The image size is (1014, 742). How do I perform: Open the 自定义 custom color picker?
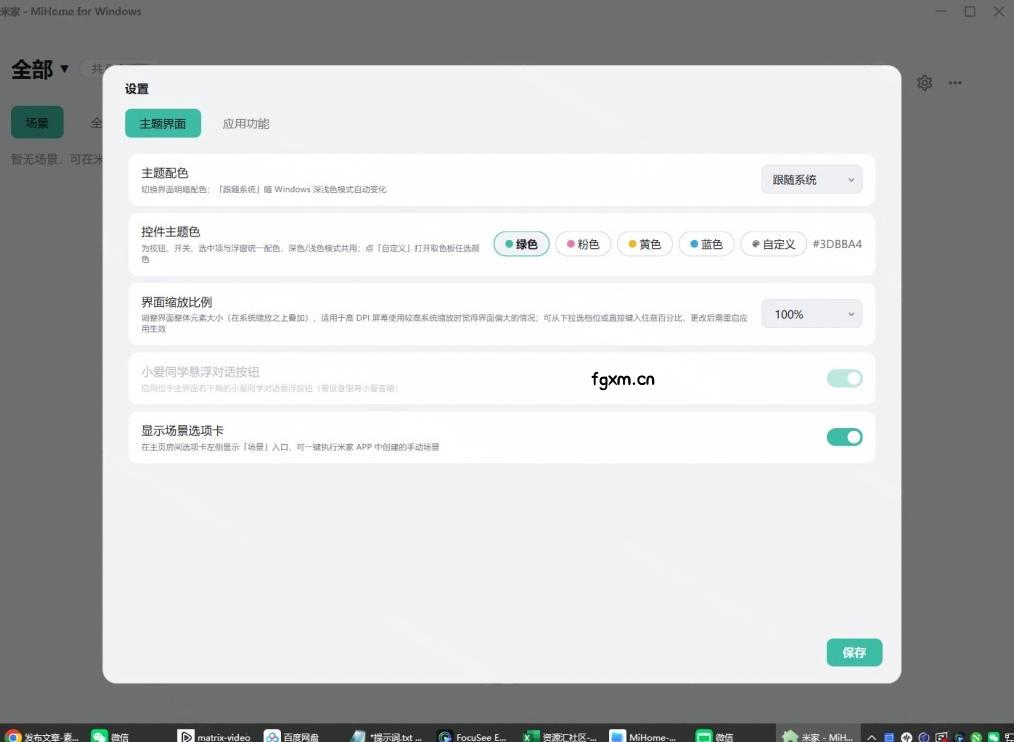click(x=773, y=244)
